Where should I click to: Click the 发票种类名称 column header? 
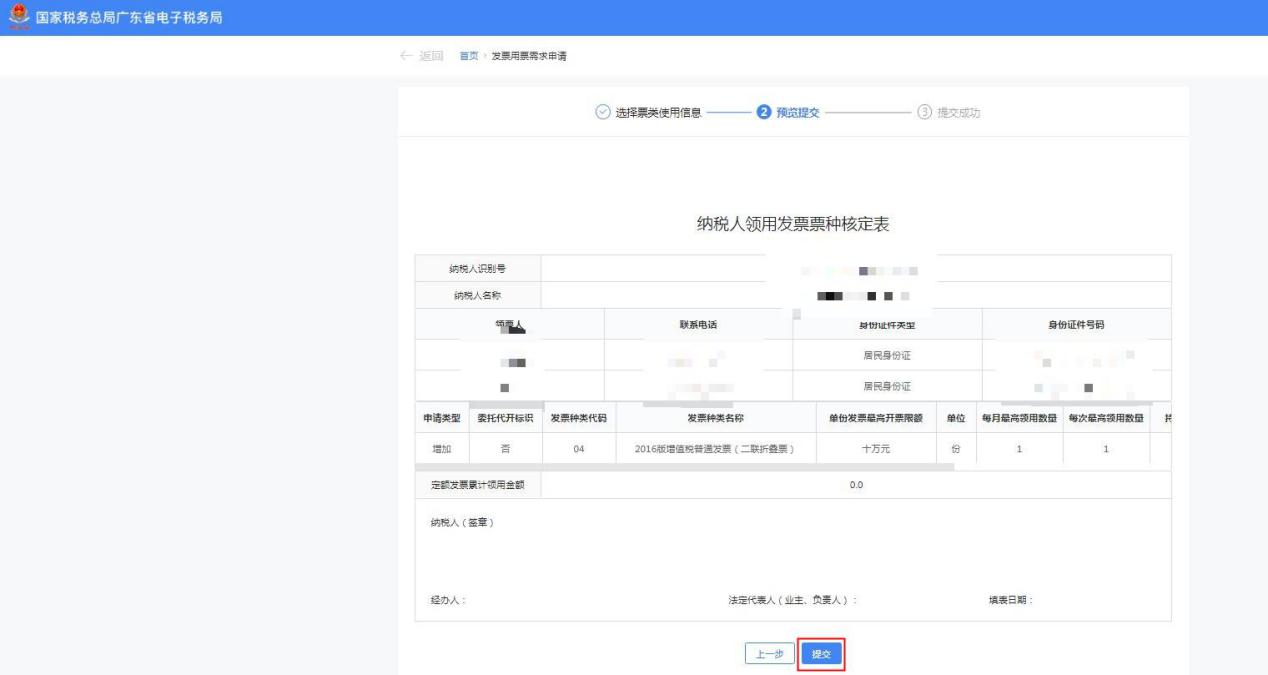pyautogui.click(x=714, y=417)
